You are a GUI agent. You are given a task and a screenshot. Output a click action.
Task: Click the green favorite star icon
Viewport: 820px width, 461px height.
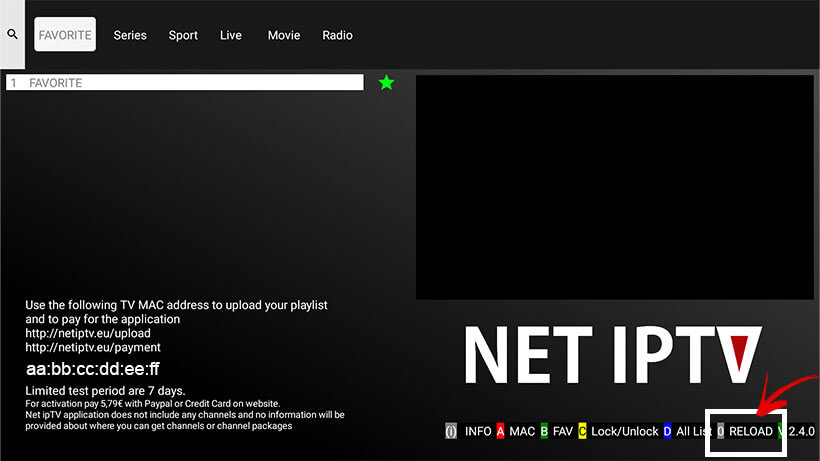point(386,83)
